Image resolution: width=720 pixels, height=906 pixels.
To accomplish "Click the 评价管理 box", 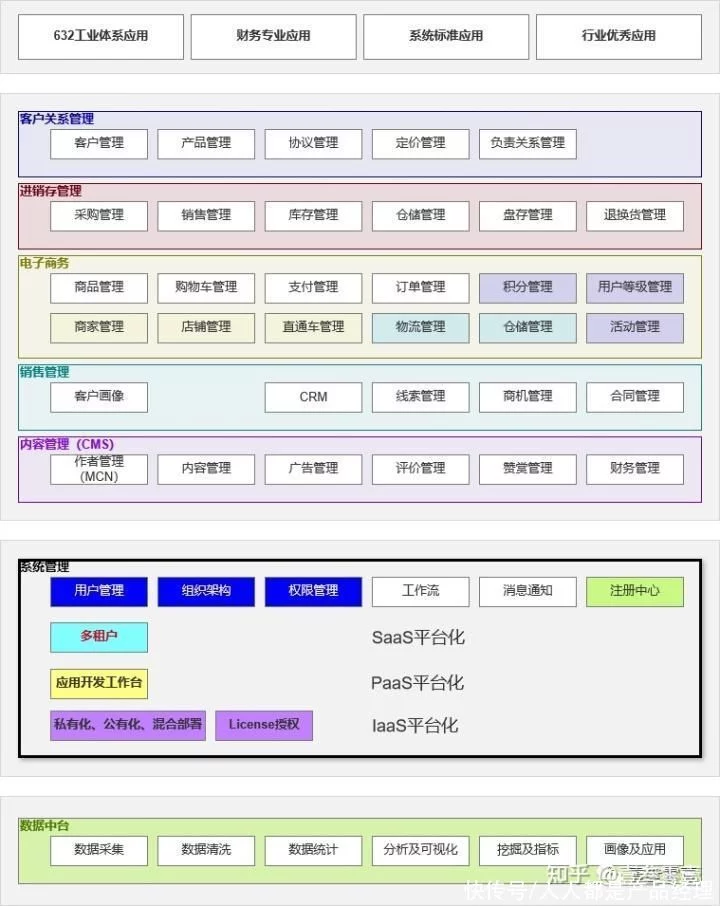I will tap(421, 469).
